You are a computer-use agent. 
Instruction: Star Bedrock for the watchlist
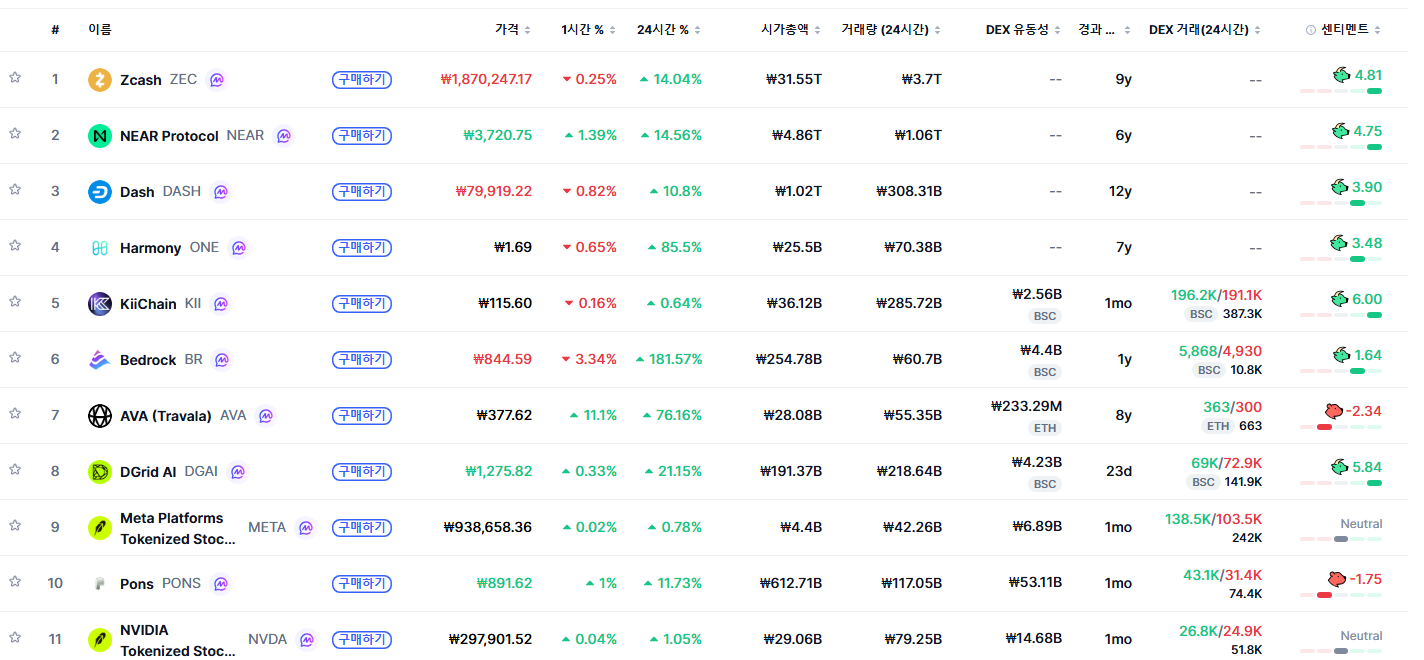click(x=15, y=358)
